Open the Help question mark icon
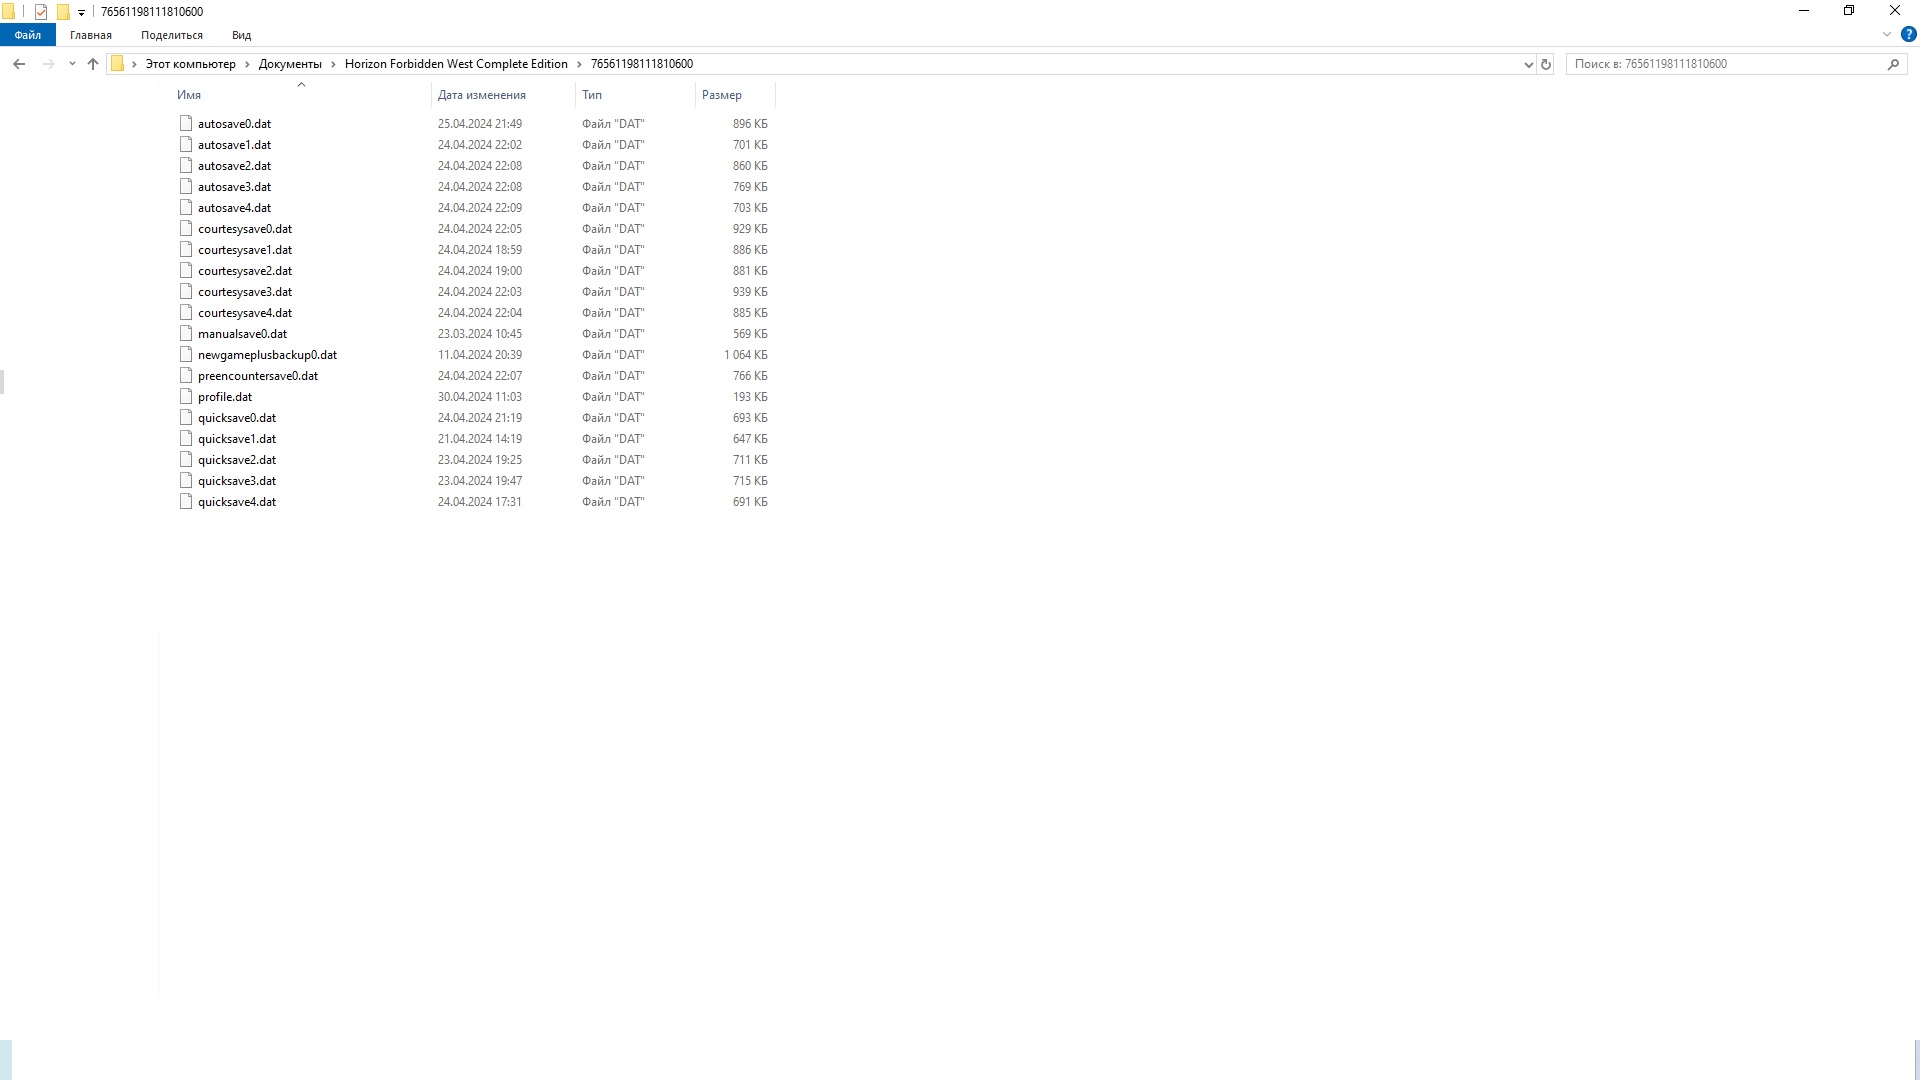Image resolution: width=1920 pixels, height=1080 pixels. coord(1908,34)
